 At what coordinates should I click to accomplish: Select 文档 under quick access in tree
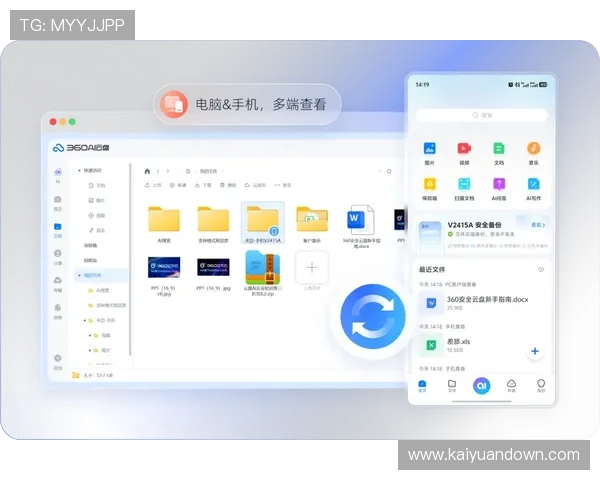click(97, 185)
